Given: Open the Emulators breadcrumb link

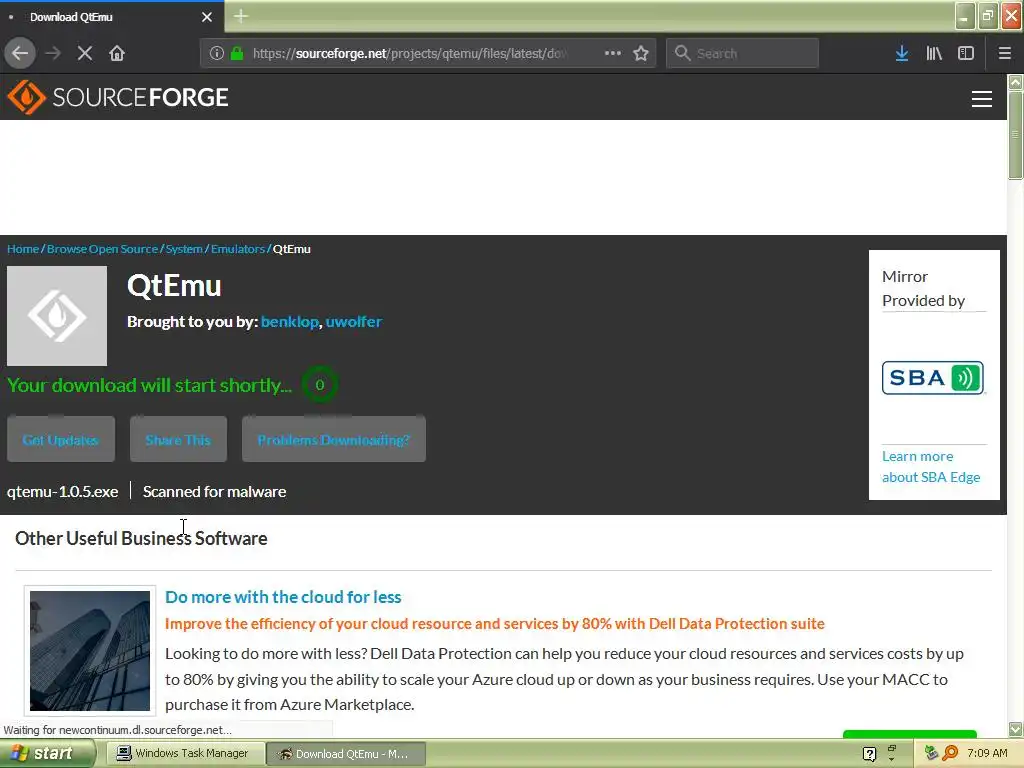Looking at the screenshot, I should coord(238,249).
